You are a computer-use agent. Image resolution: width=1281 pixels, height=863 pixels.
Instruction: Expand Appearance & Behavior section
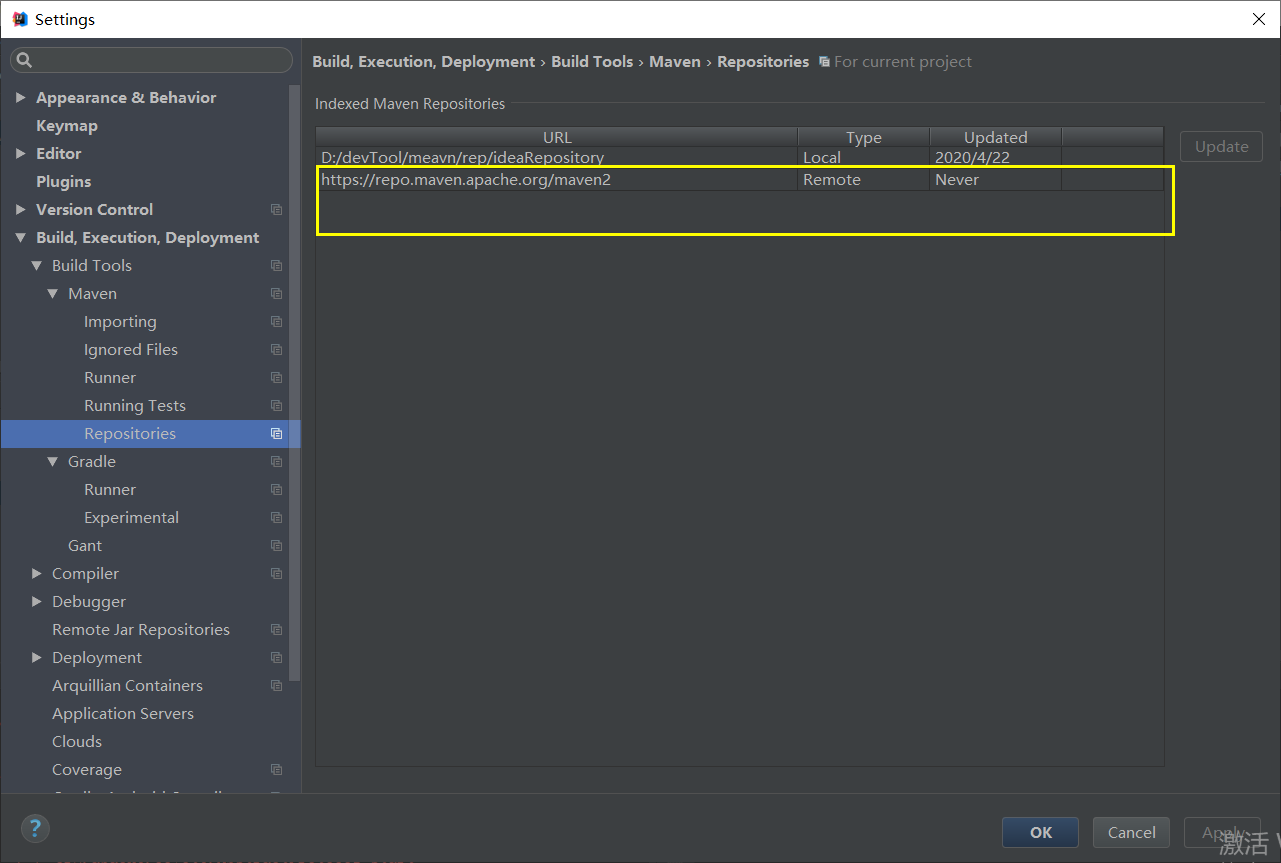coord(21,97)
